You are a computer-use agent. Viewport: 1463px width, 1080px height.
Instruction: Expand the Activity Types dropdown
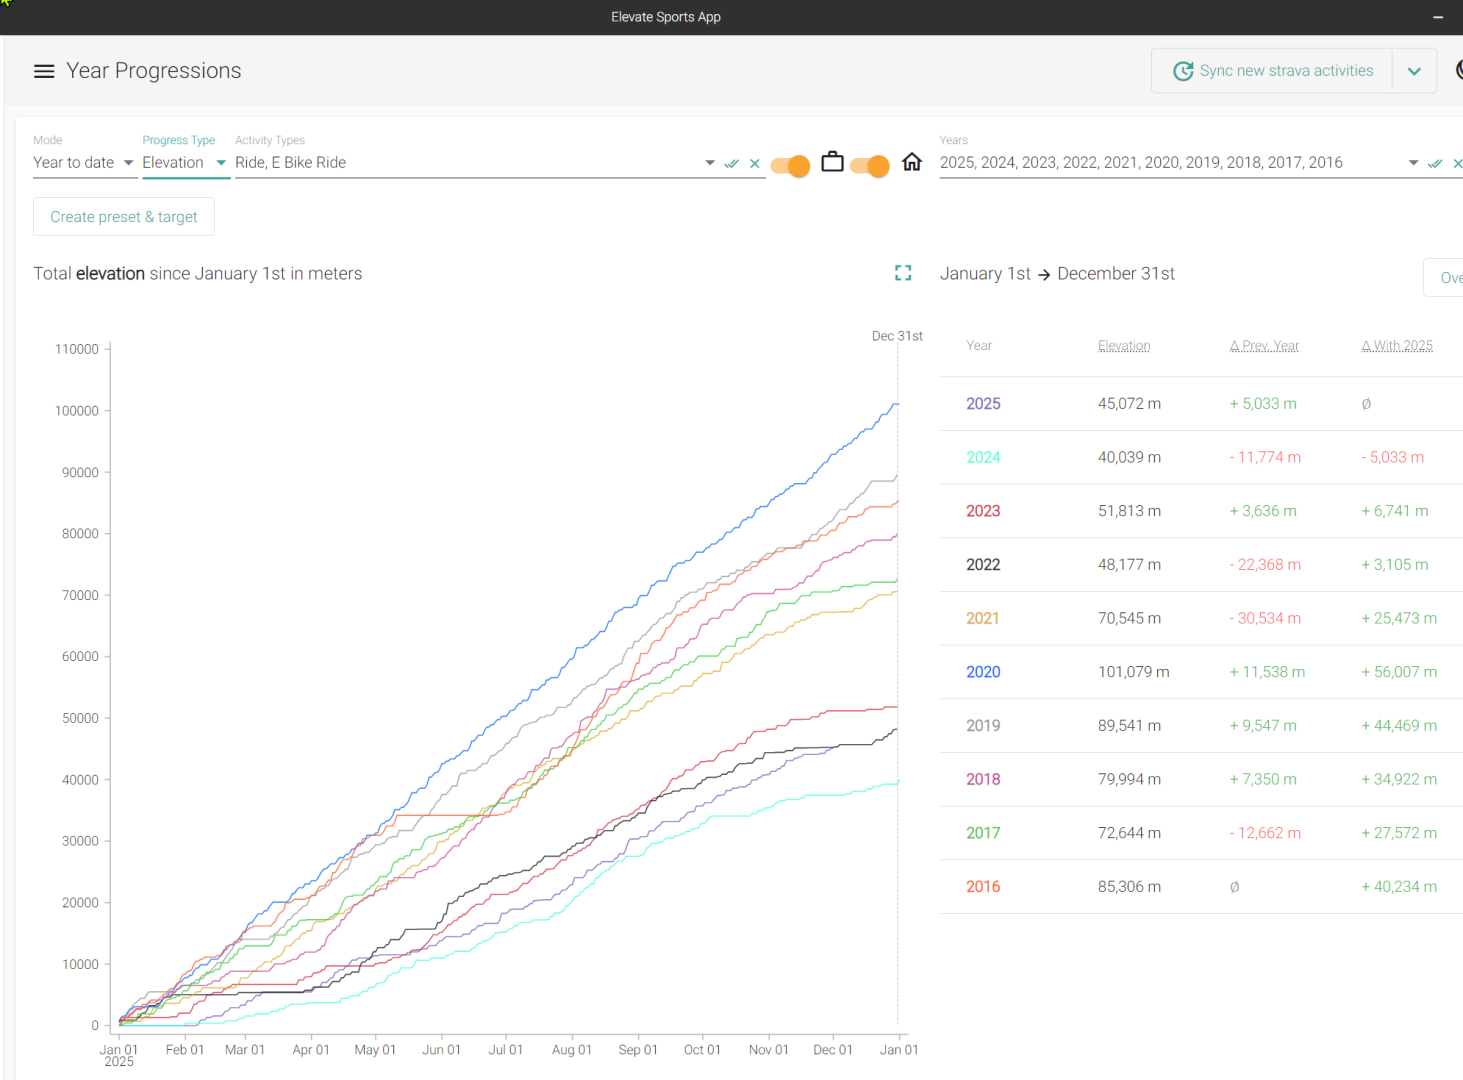pos(709,163)
